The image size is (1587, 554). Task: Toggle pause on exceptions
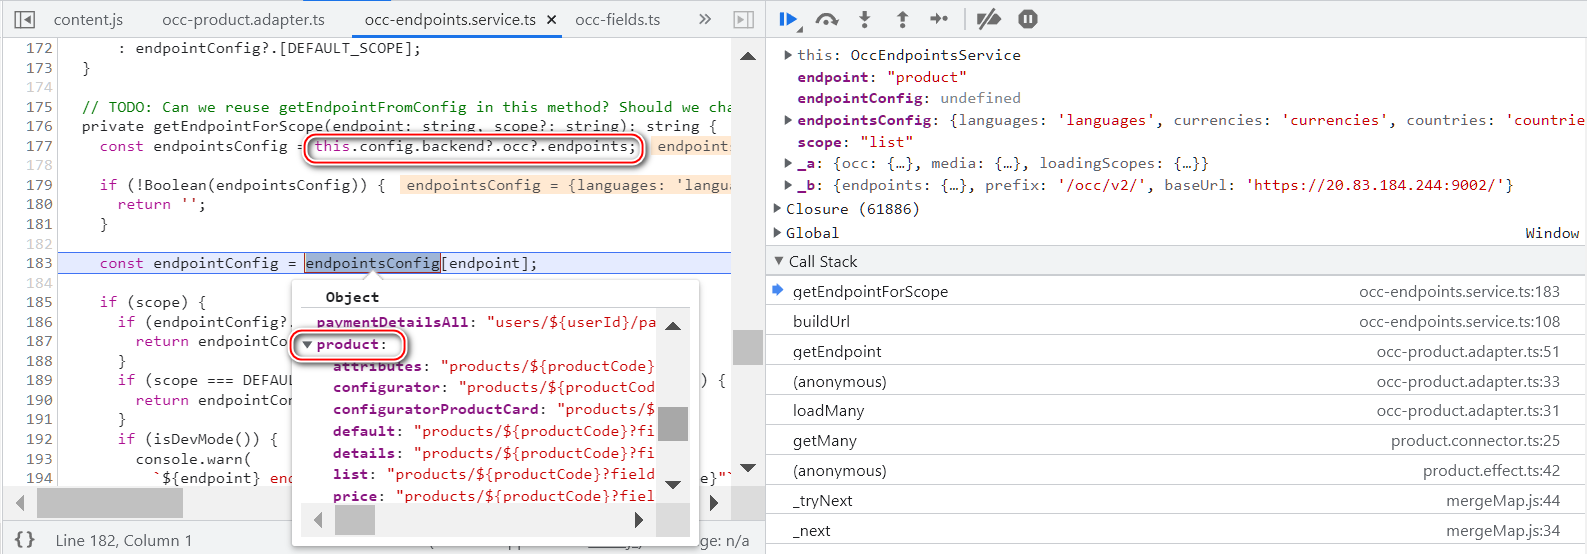point(1027,19)
